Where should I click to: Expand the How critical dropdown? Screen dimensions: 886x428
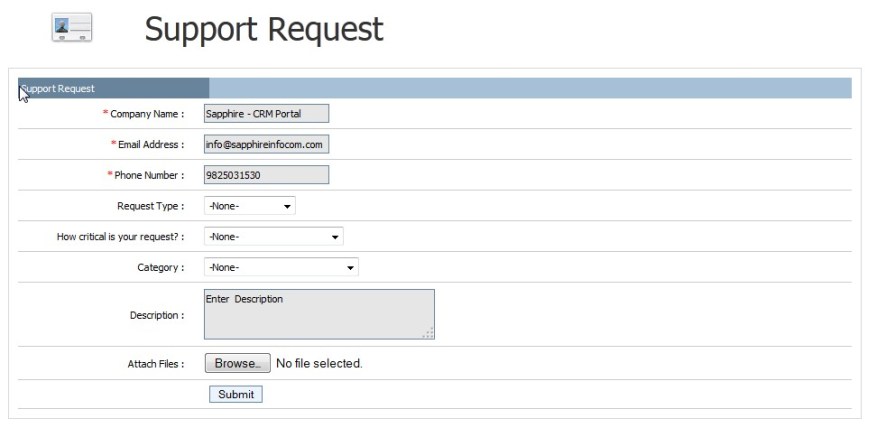point(273,237)
